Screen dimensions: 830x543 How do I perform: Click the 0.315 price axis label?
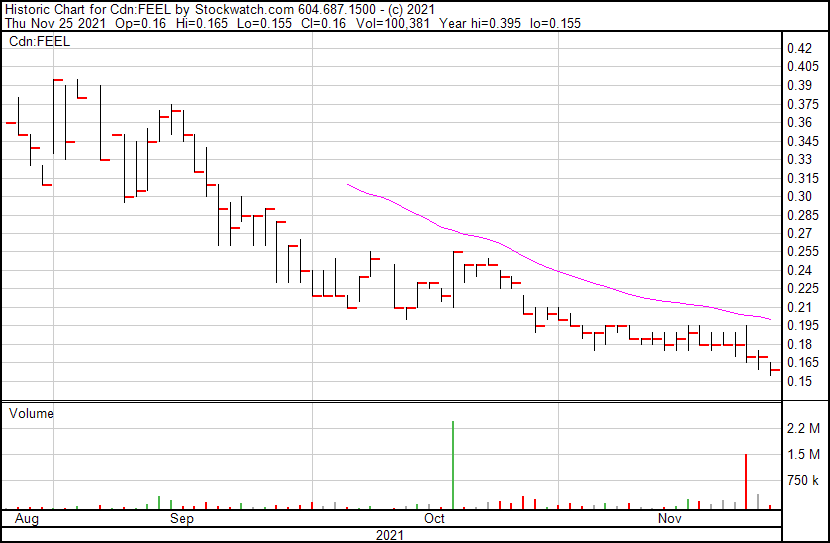click(x=803, y=178)
